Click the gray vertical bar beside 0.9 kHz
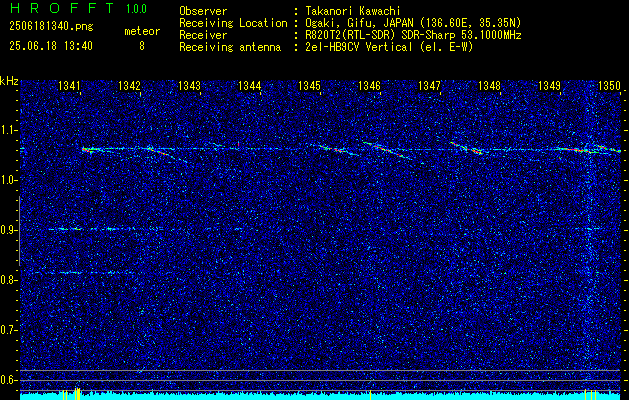629x400 pixels. pos(19,231)
